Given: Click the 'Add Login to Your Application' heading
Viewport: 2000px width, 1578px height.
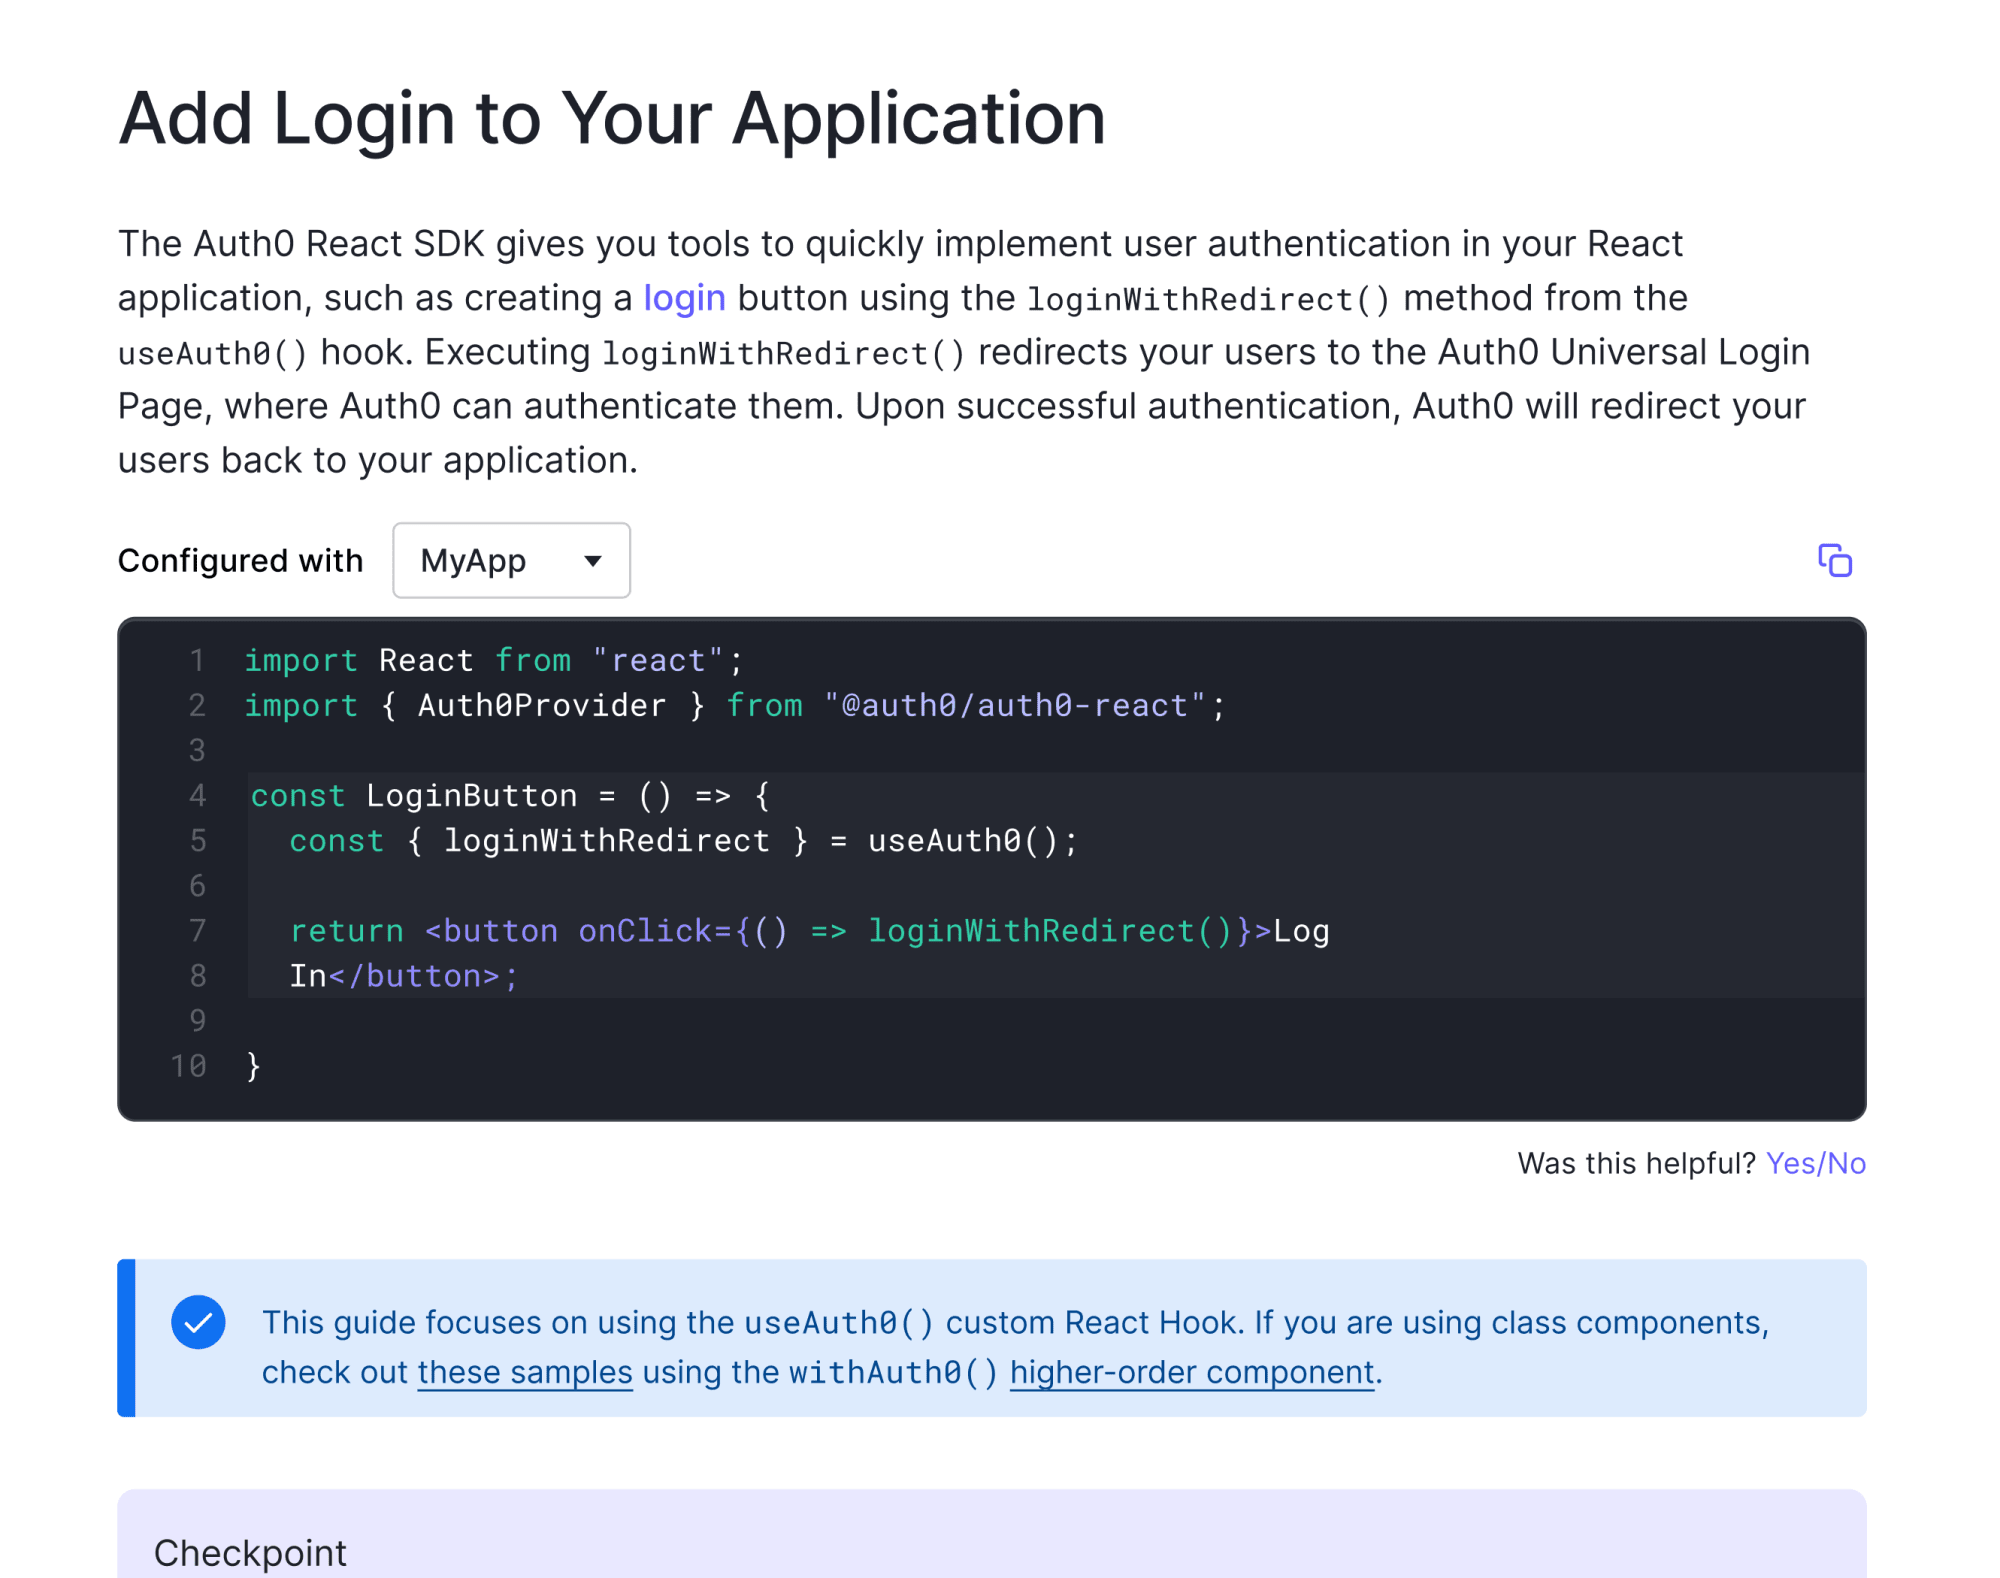Looking at the screenshot, I should point(612,119).
